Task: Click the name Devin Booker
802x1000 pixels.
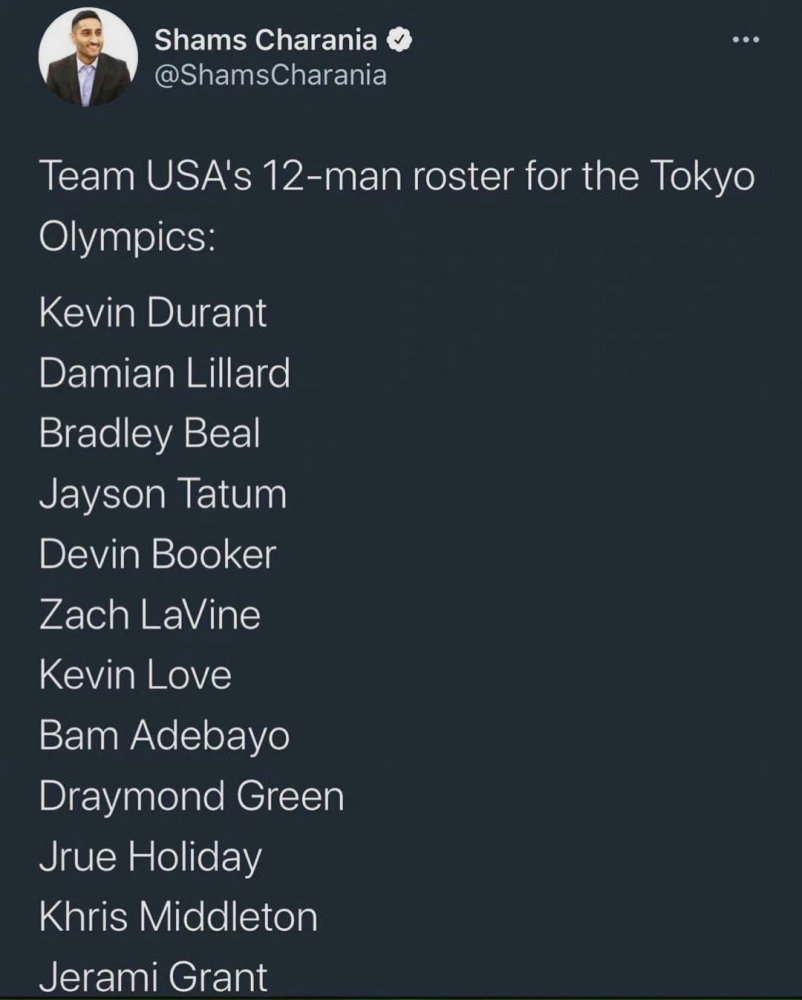Action: (x=157, y=554)
